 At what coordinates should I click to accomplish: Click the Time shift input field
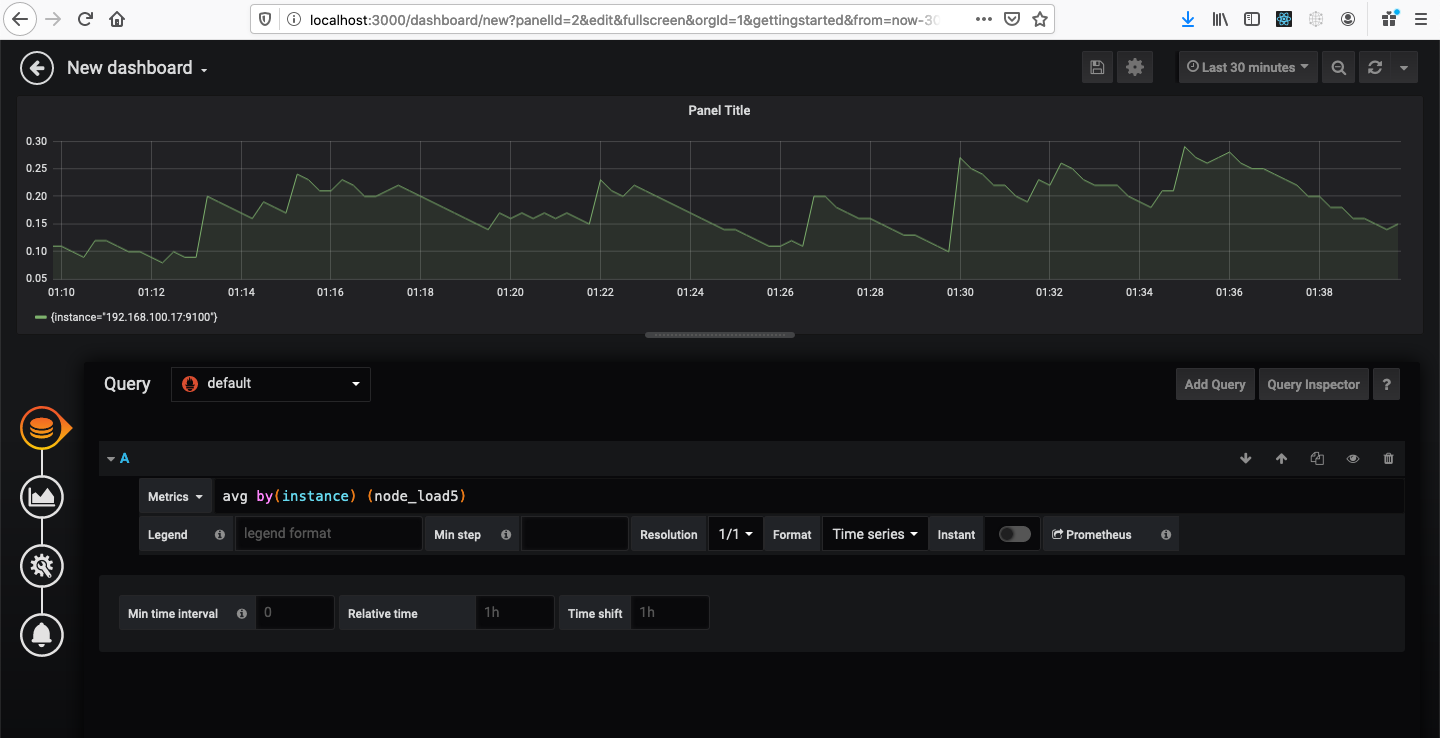(670, 612)
